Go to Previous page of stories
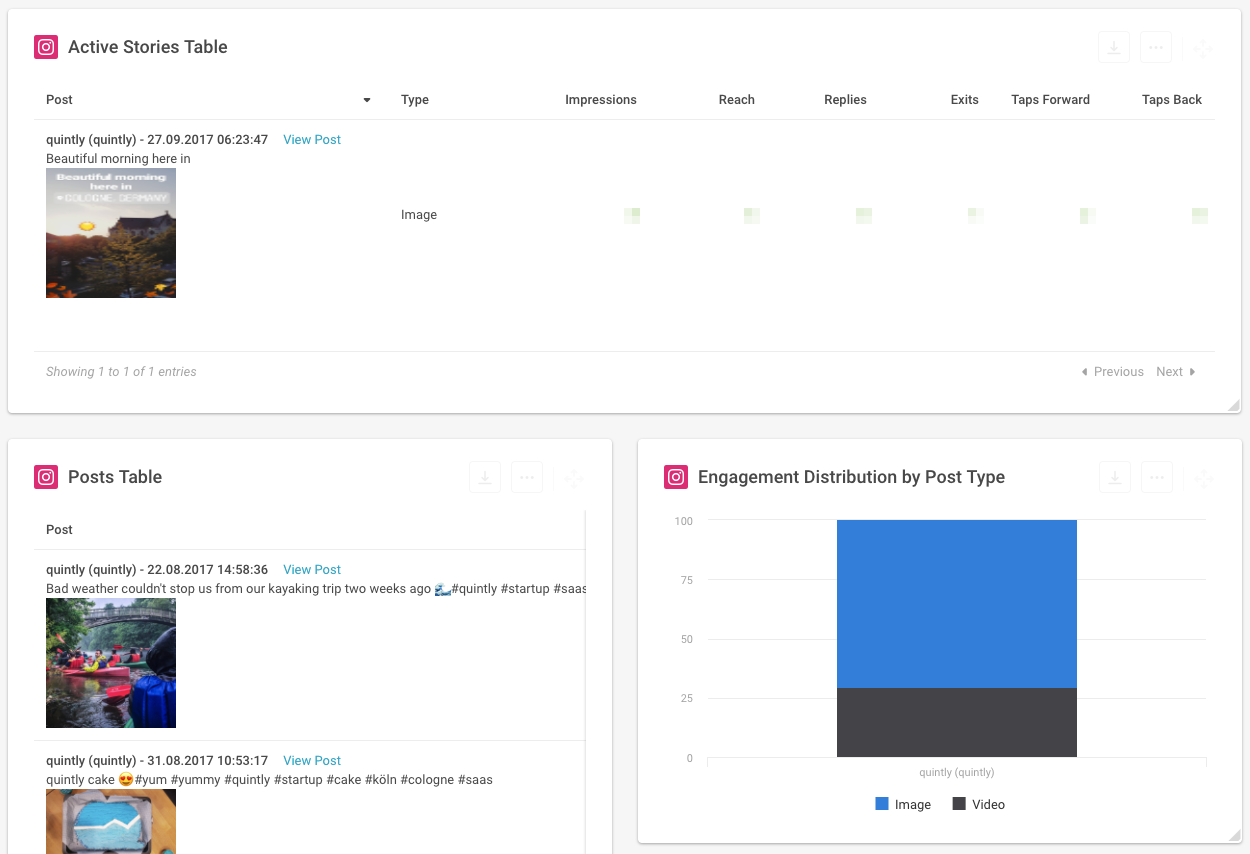 click(1112, 372)
